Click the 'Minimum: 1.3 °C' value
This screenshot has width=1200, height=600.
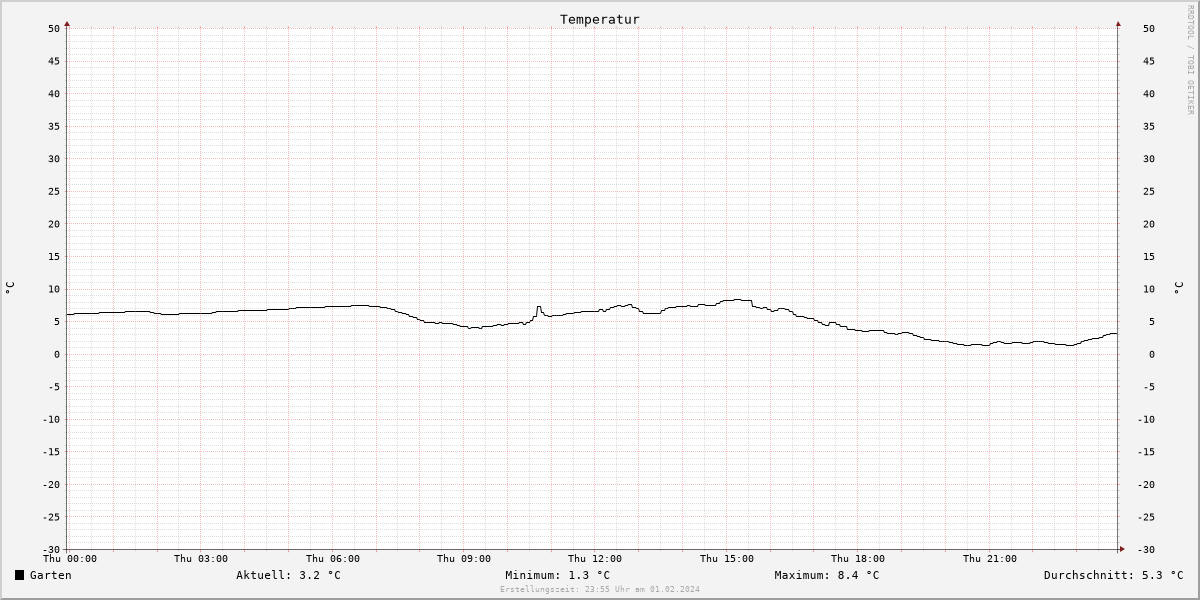pyautogui.click(x=557, y=575)
